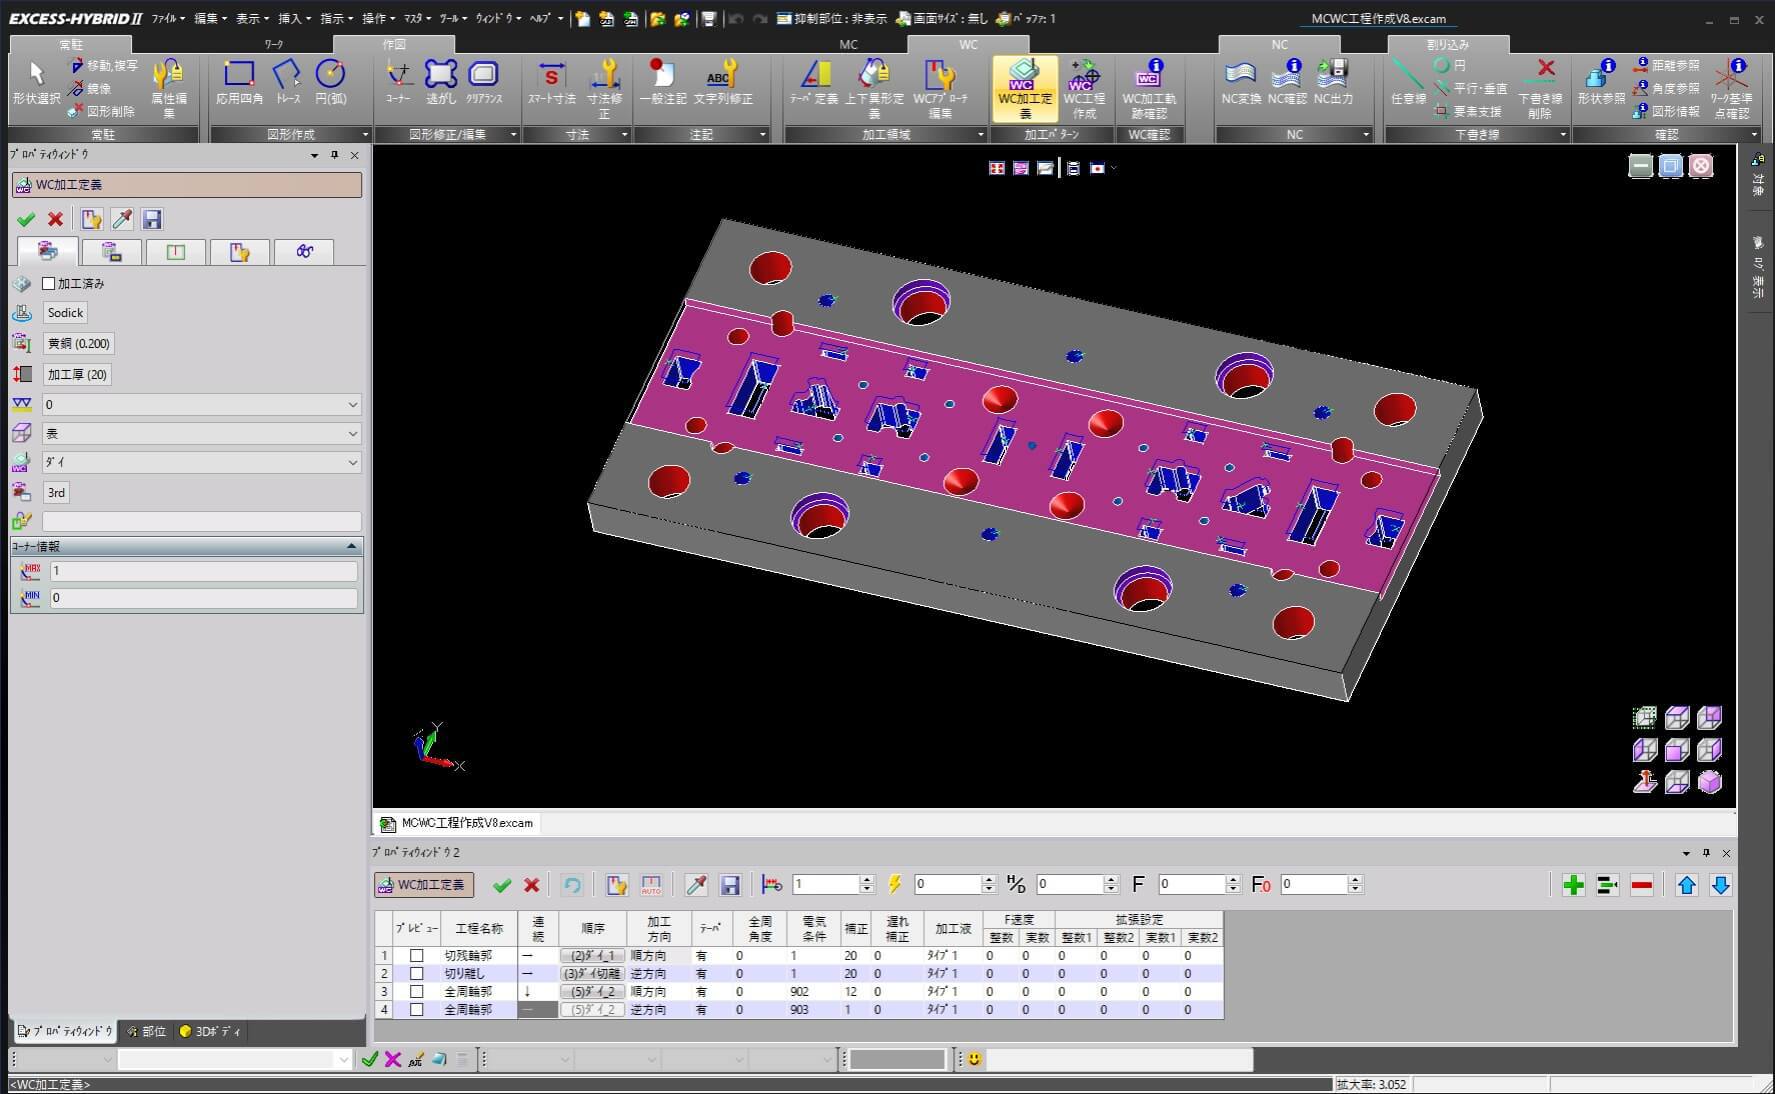1775x1094 pixels.
Task: Click the Sodick machine button
Action: click(x=65, y=313)
